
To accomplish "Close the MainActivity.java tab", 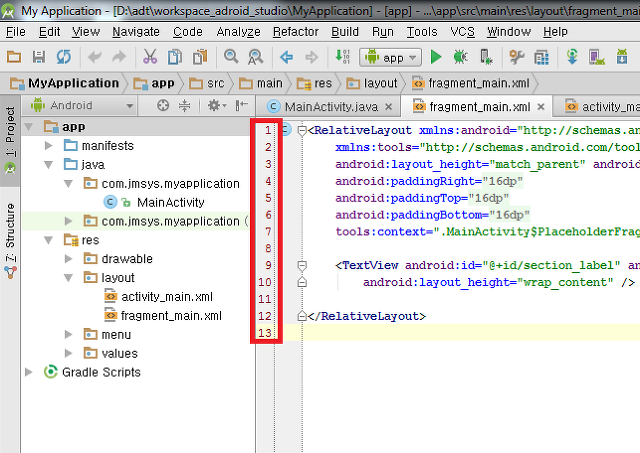I will [x=389, y=107].
